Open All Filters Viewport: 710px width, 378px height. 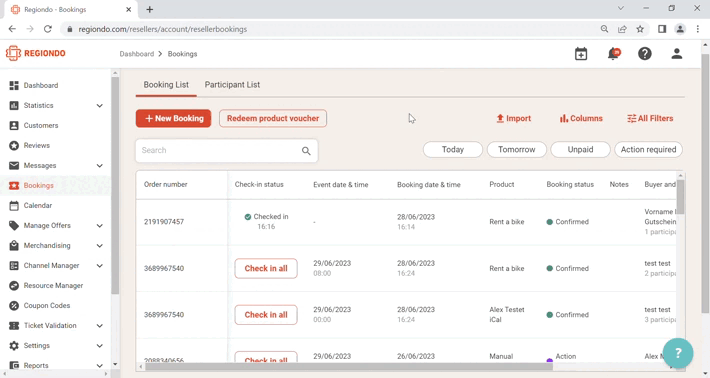click(x=650, y=118)
